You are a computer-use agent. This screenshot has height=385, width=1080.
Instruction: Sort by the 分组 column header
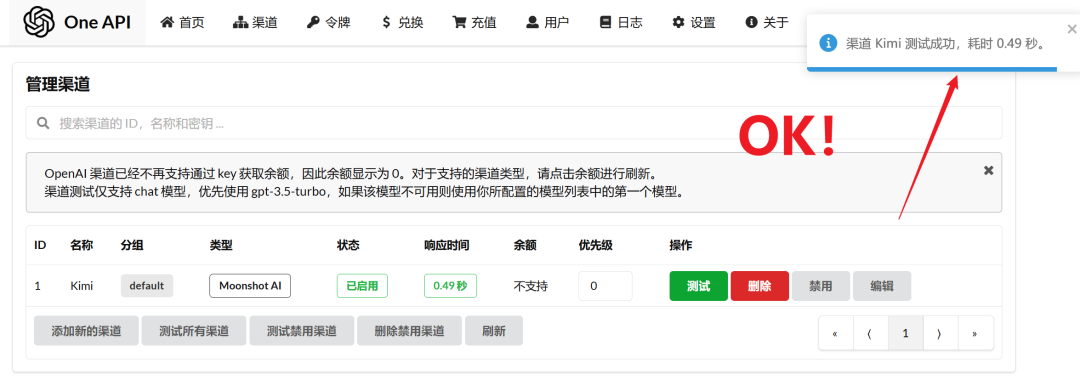coord(132,245)
